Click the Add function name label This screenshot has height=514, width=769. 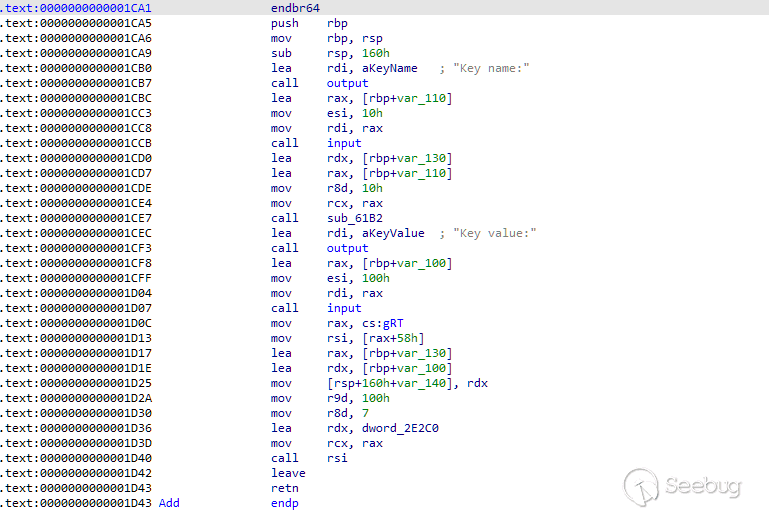click(169, 503)
